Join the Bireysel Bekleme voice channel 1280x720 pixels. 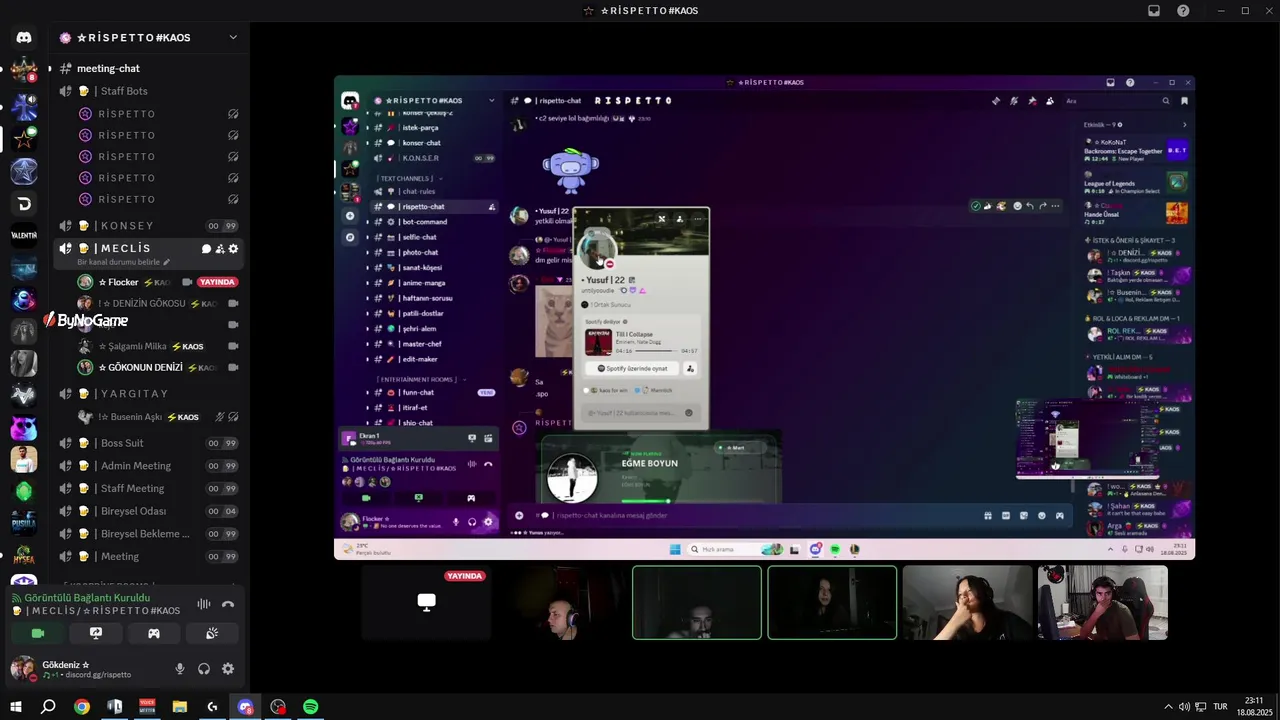click(x=150, y=534)
